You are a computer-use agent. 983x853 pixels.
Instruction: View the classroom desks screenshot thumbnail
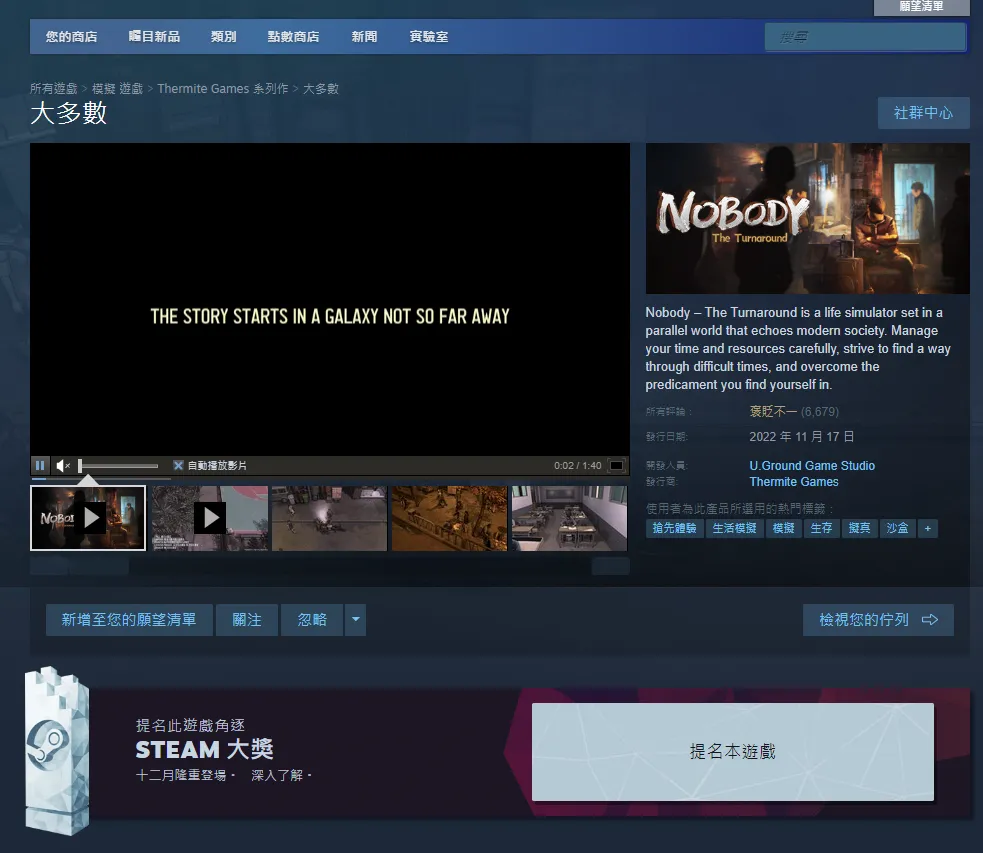569,518
